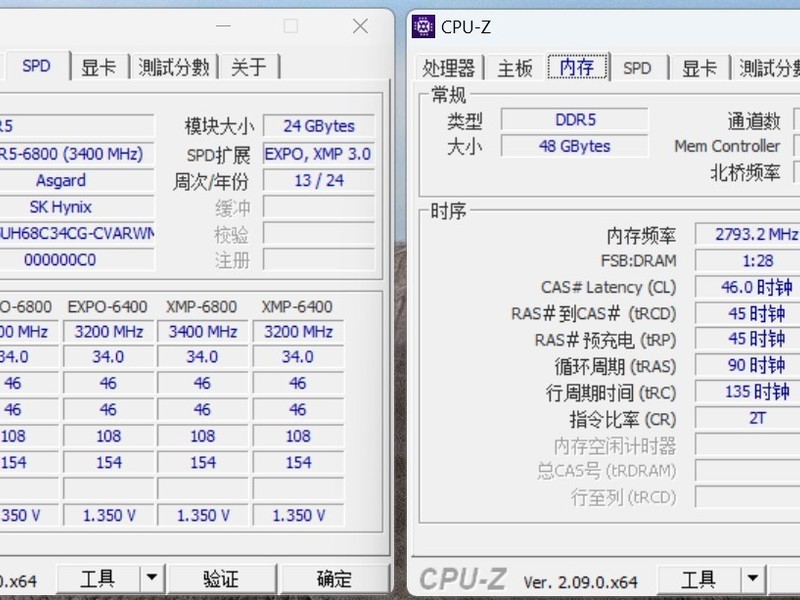The height and width of the screenshot is (600, 800).
Task: Select the 24 GBytes module size field
Action: pos(319,126)
